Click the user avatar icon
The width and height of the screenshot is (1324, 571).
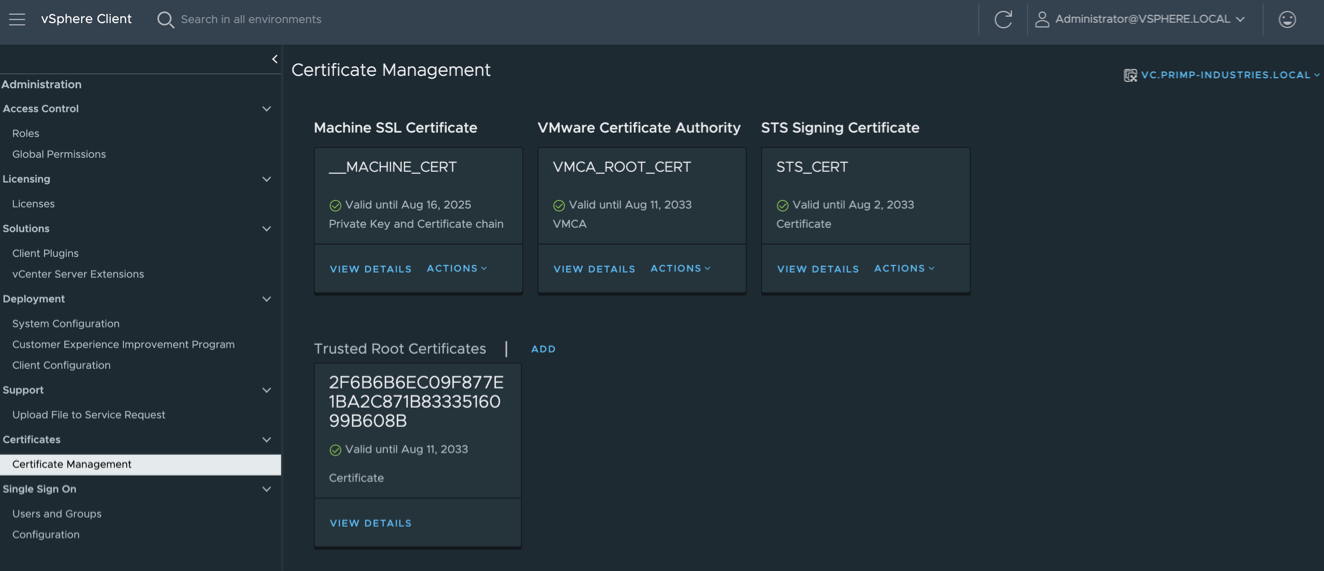pos(1042,19)
